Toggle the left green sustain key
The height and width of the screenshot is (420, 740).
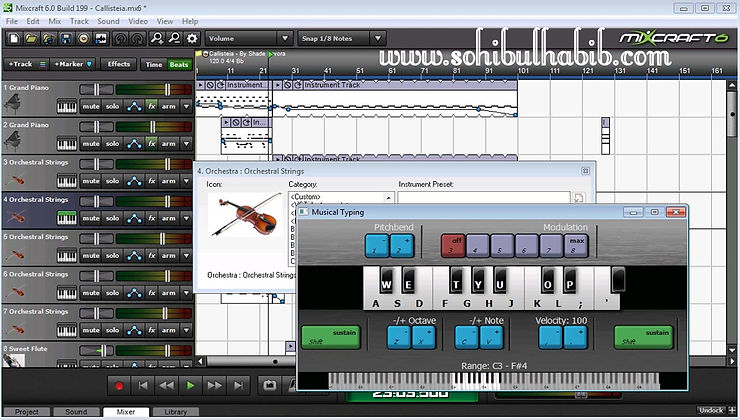pyautogui.click(x=331, y=337)
